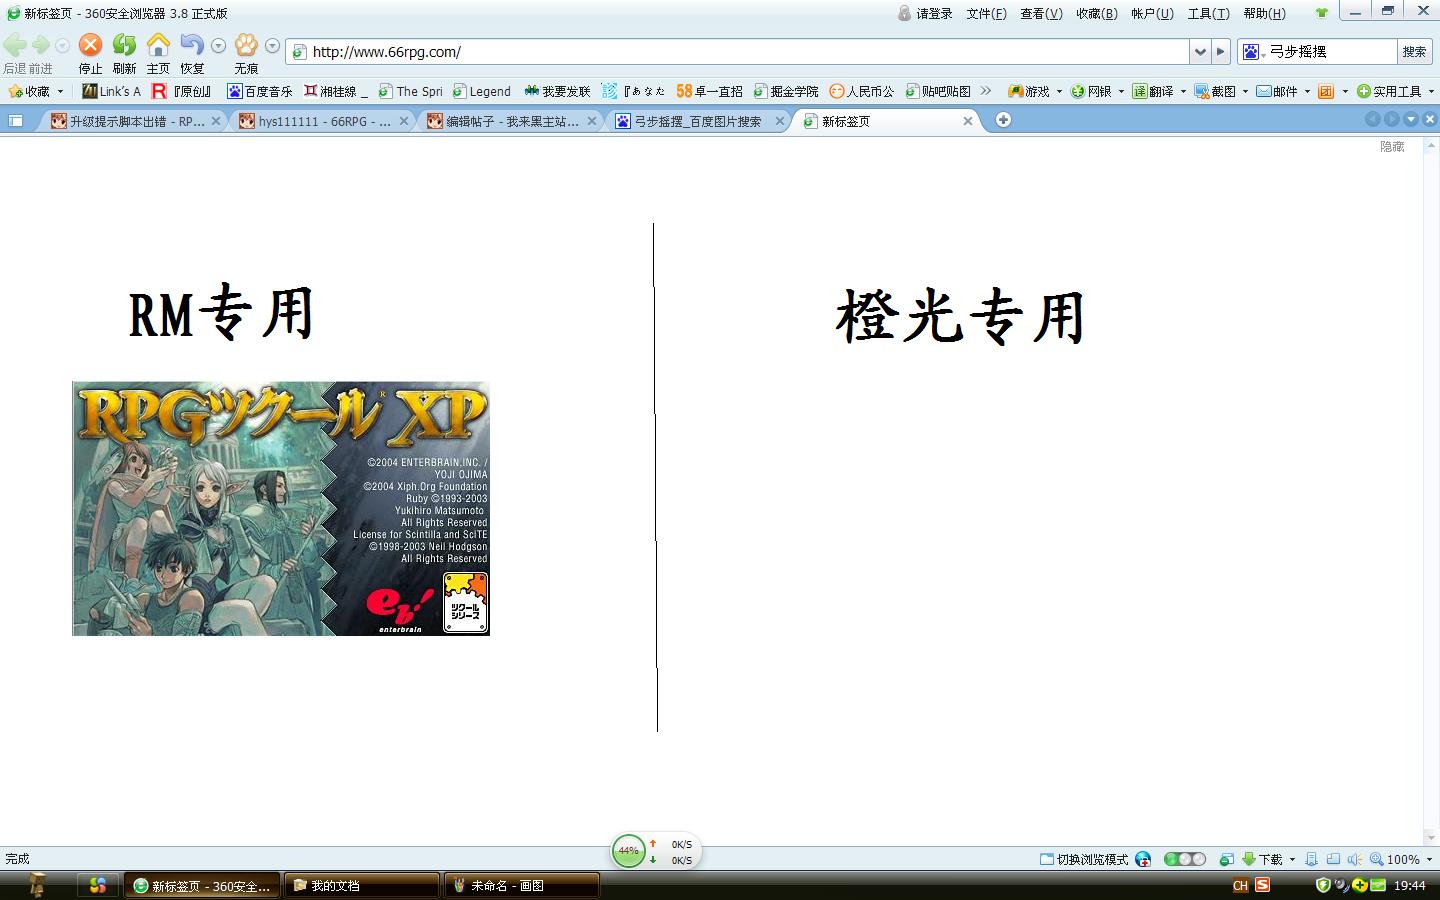Image resolution: width=1440 pixels, height=900 pixels.
Task: Open the Sogou input method tray icon
Action: (x=1263, y=885)
